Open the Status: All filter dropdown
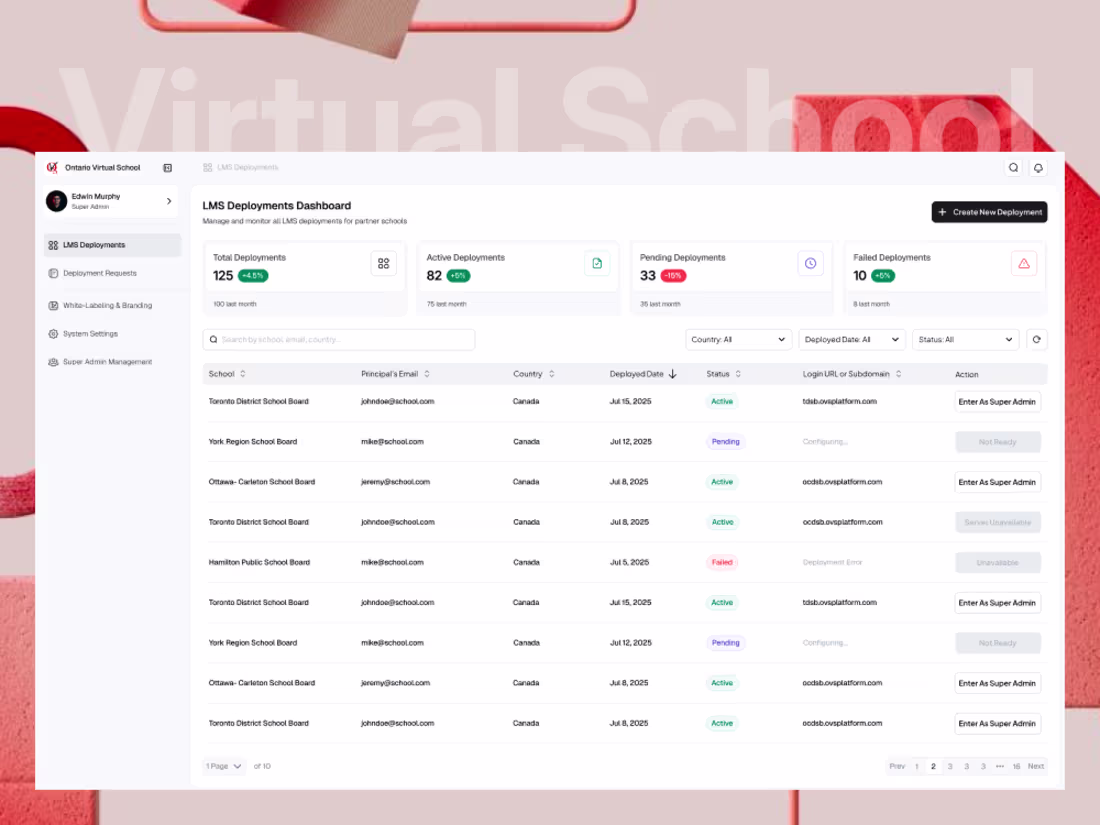 tap(965, 339)
